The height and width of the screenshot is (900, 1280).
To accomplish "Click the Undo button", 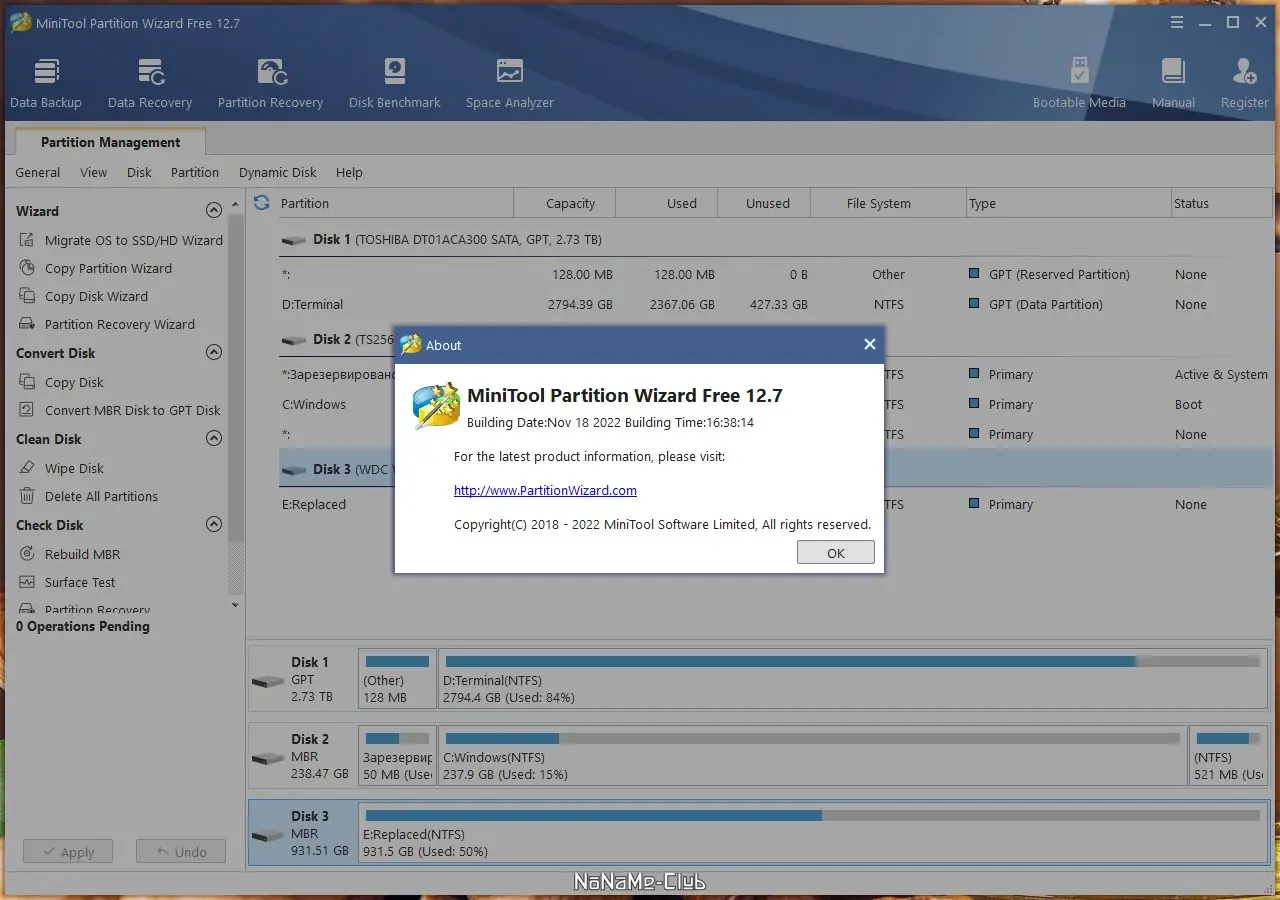I will (181, 852).
